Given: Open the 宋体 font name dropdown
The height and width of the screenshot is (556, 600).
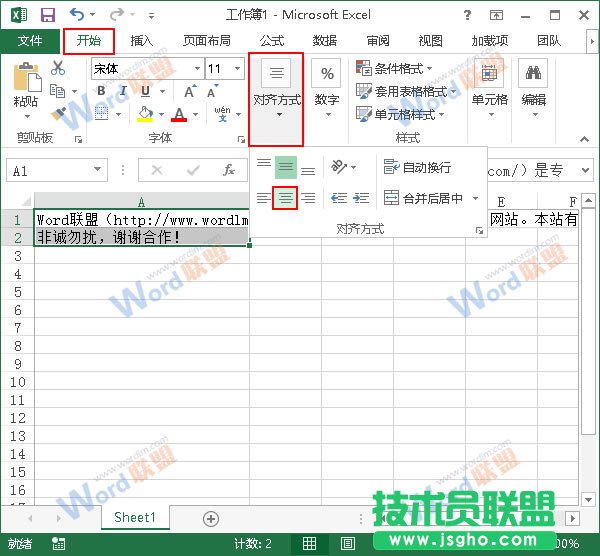Looking at the screenshot, I should point(197,68).
